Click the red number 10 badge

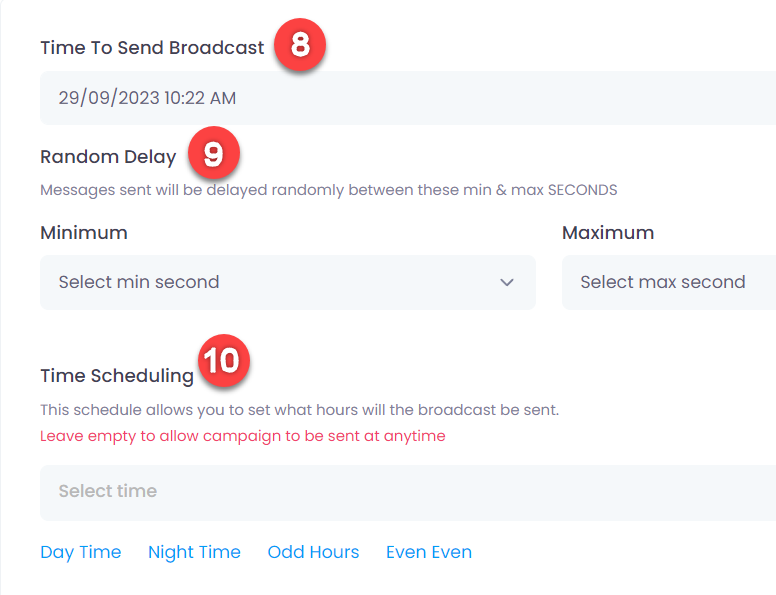click(224, 360)
